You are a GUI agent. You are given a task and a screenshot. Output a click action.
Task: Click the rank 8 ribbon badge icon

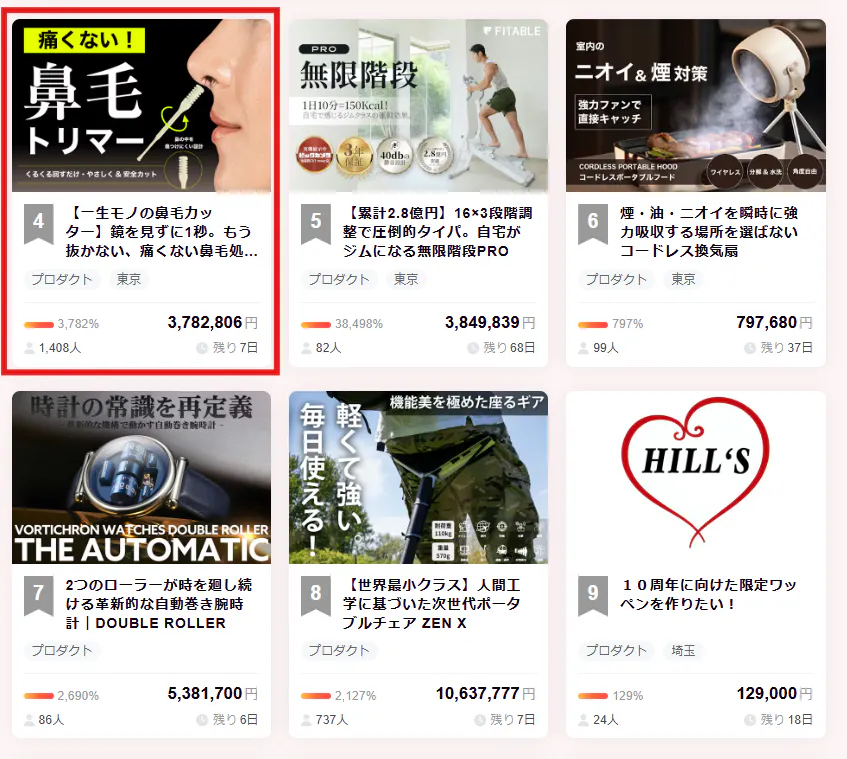[x=315, y=595]
